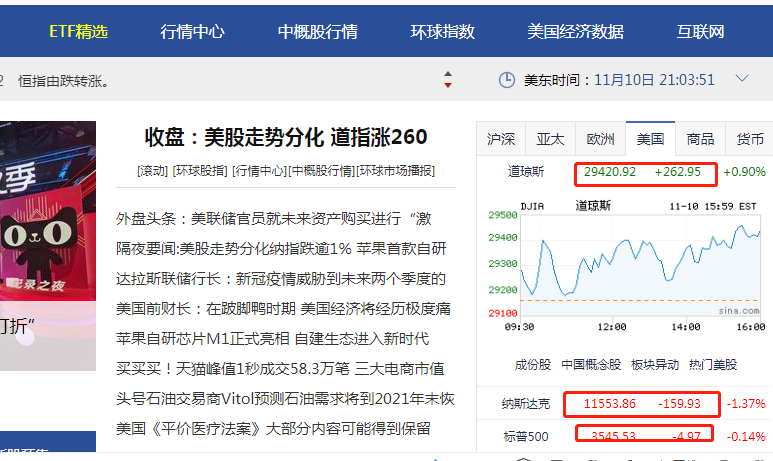Click Nasdaq change -1.37%
The height and width of the screenshot is (461, 773).
pyautogui.click(x=746, y=404)
